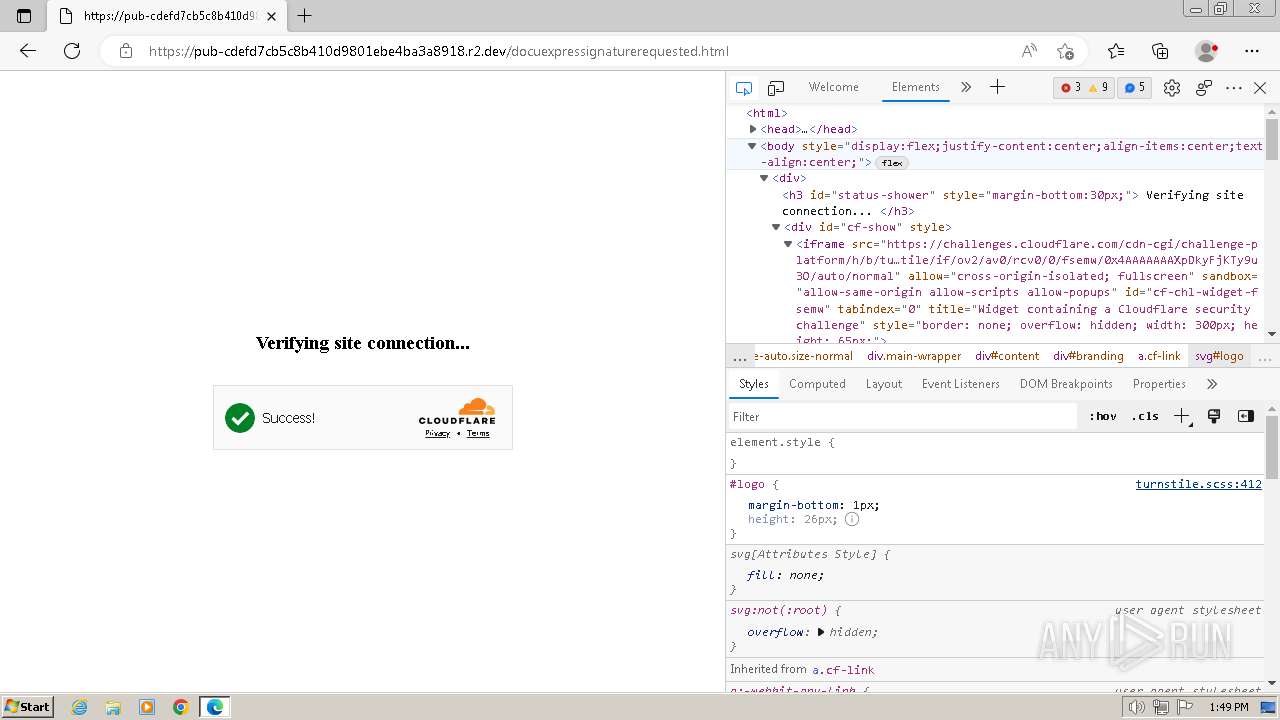
Task: Focus the styles Filter input field
Action: (x=902, y=417)
